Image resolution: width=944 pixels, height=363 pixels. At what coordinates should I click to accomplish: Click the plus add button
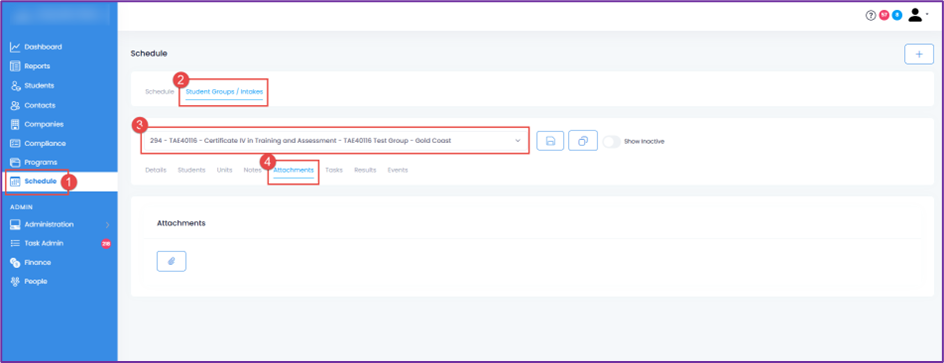coord(919,54)
